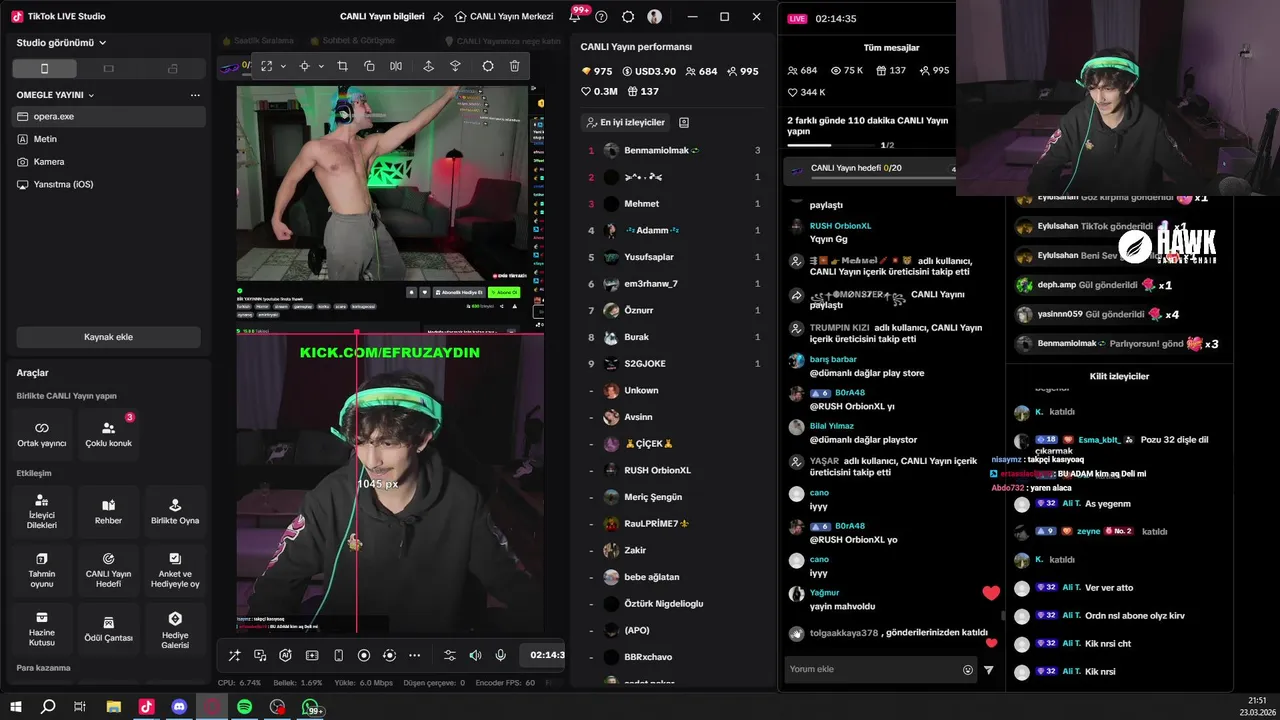This screenshot has height=720, width=1280.
Task: Mute the microphone
Action: coord(501,655)
